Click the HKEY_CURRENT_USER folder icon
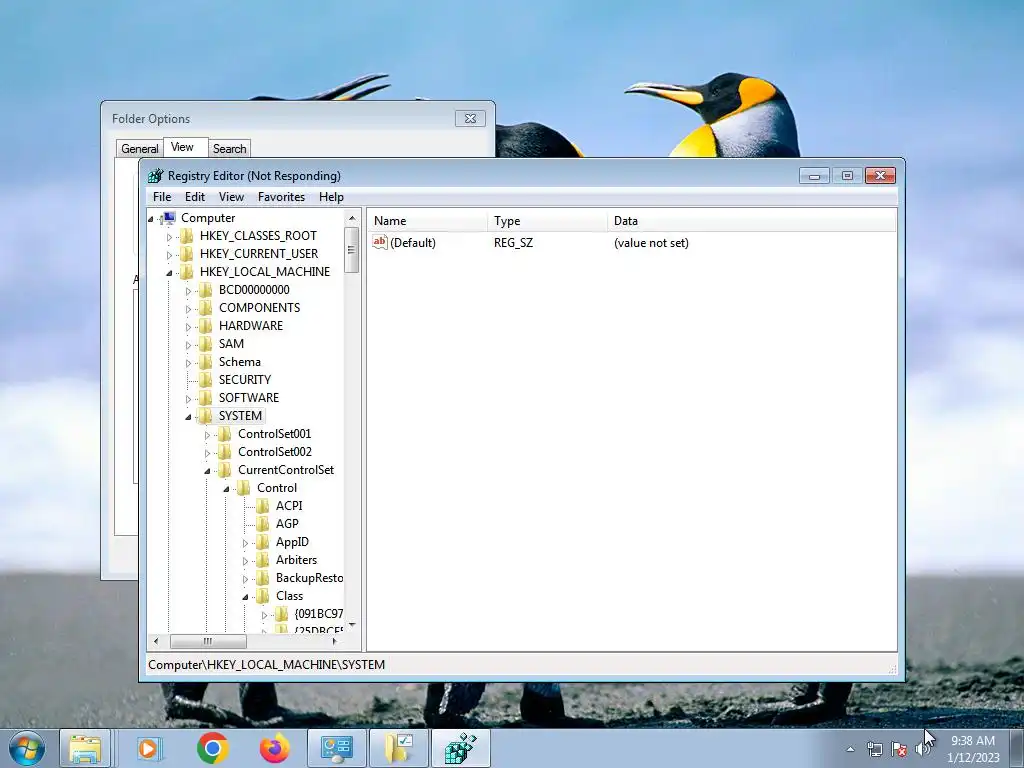Screen dimensions: 1024x768 coord(187,254)
